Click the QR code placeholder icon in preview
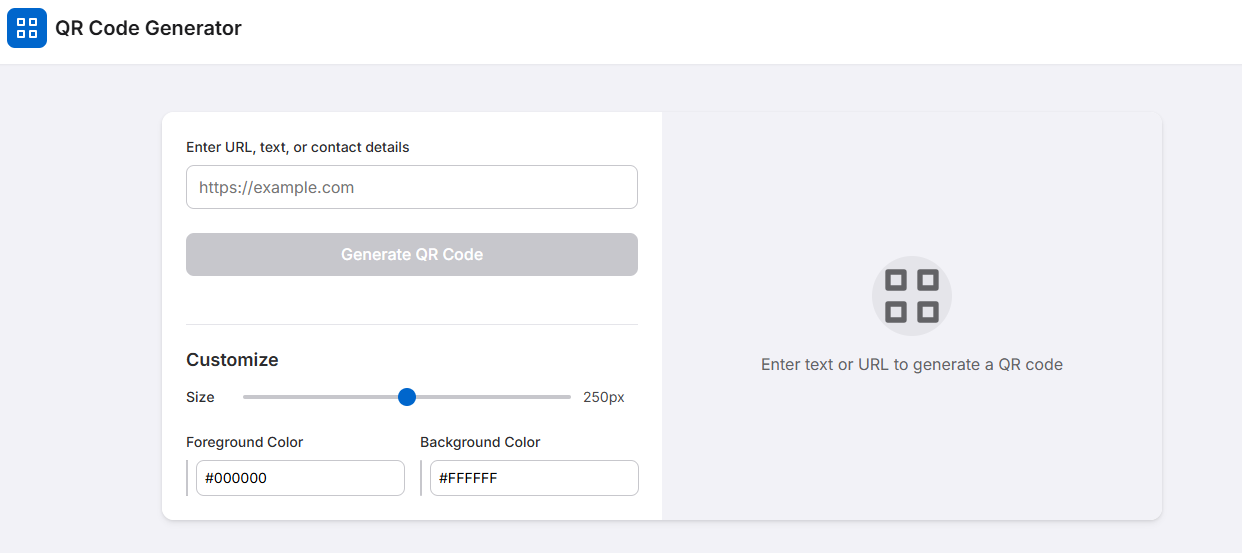 [x=912, y=296]
